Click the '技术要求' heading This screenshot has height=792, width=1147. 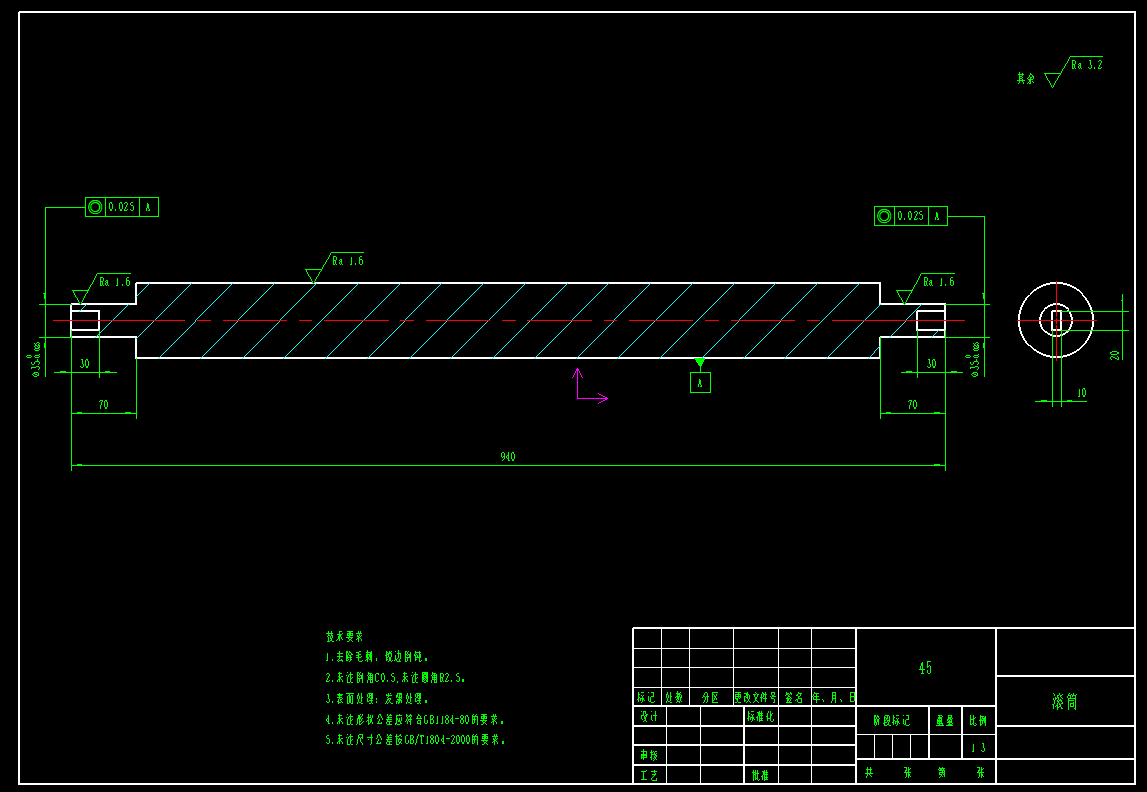[x=345, y=636]
